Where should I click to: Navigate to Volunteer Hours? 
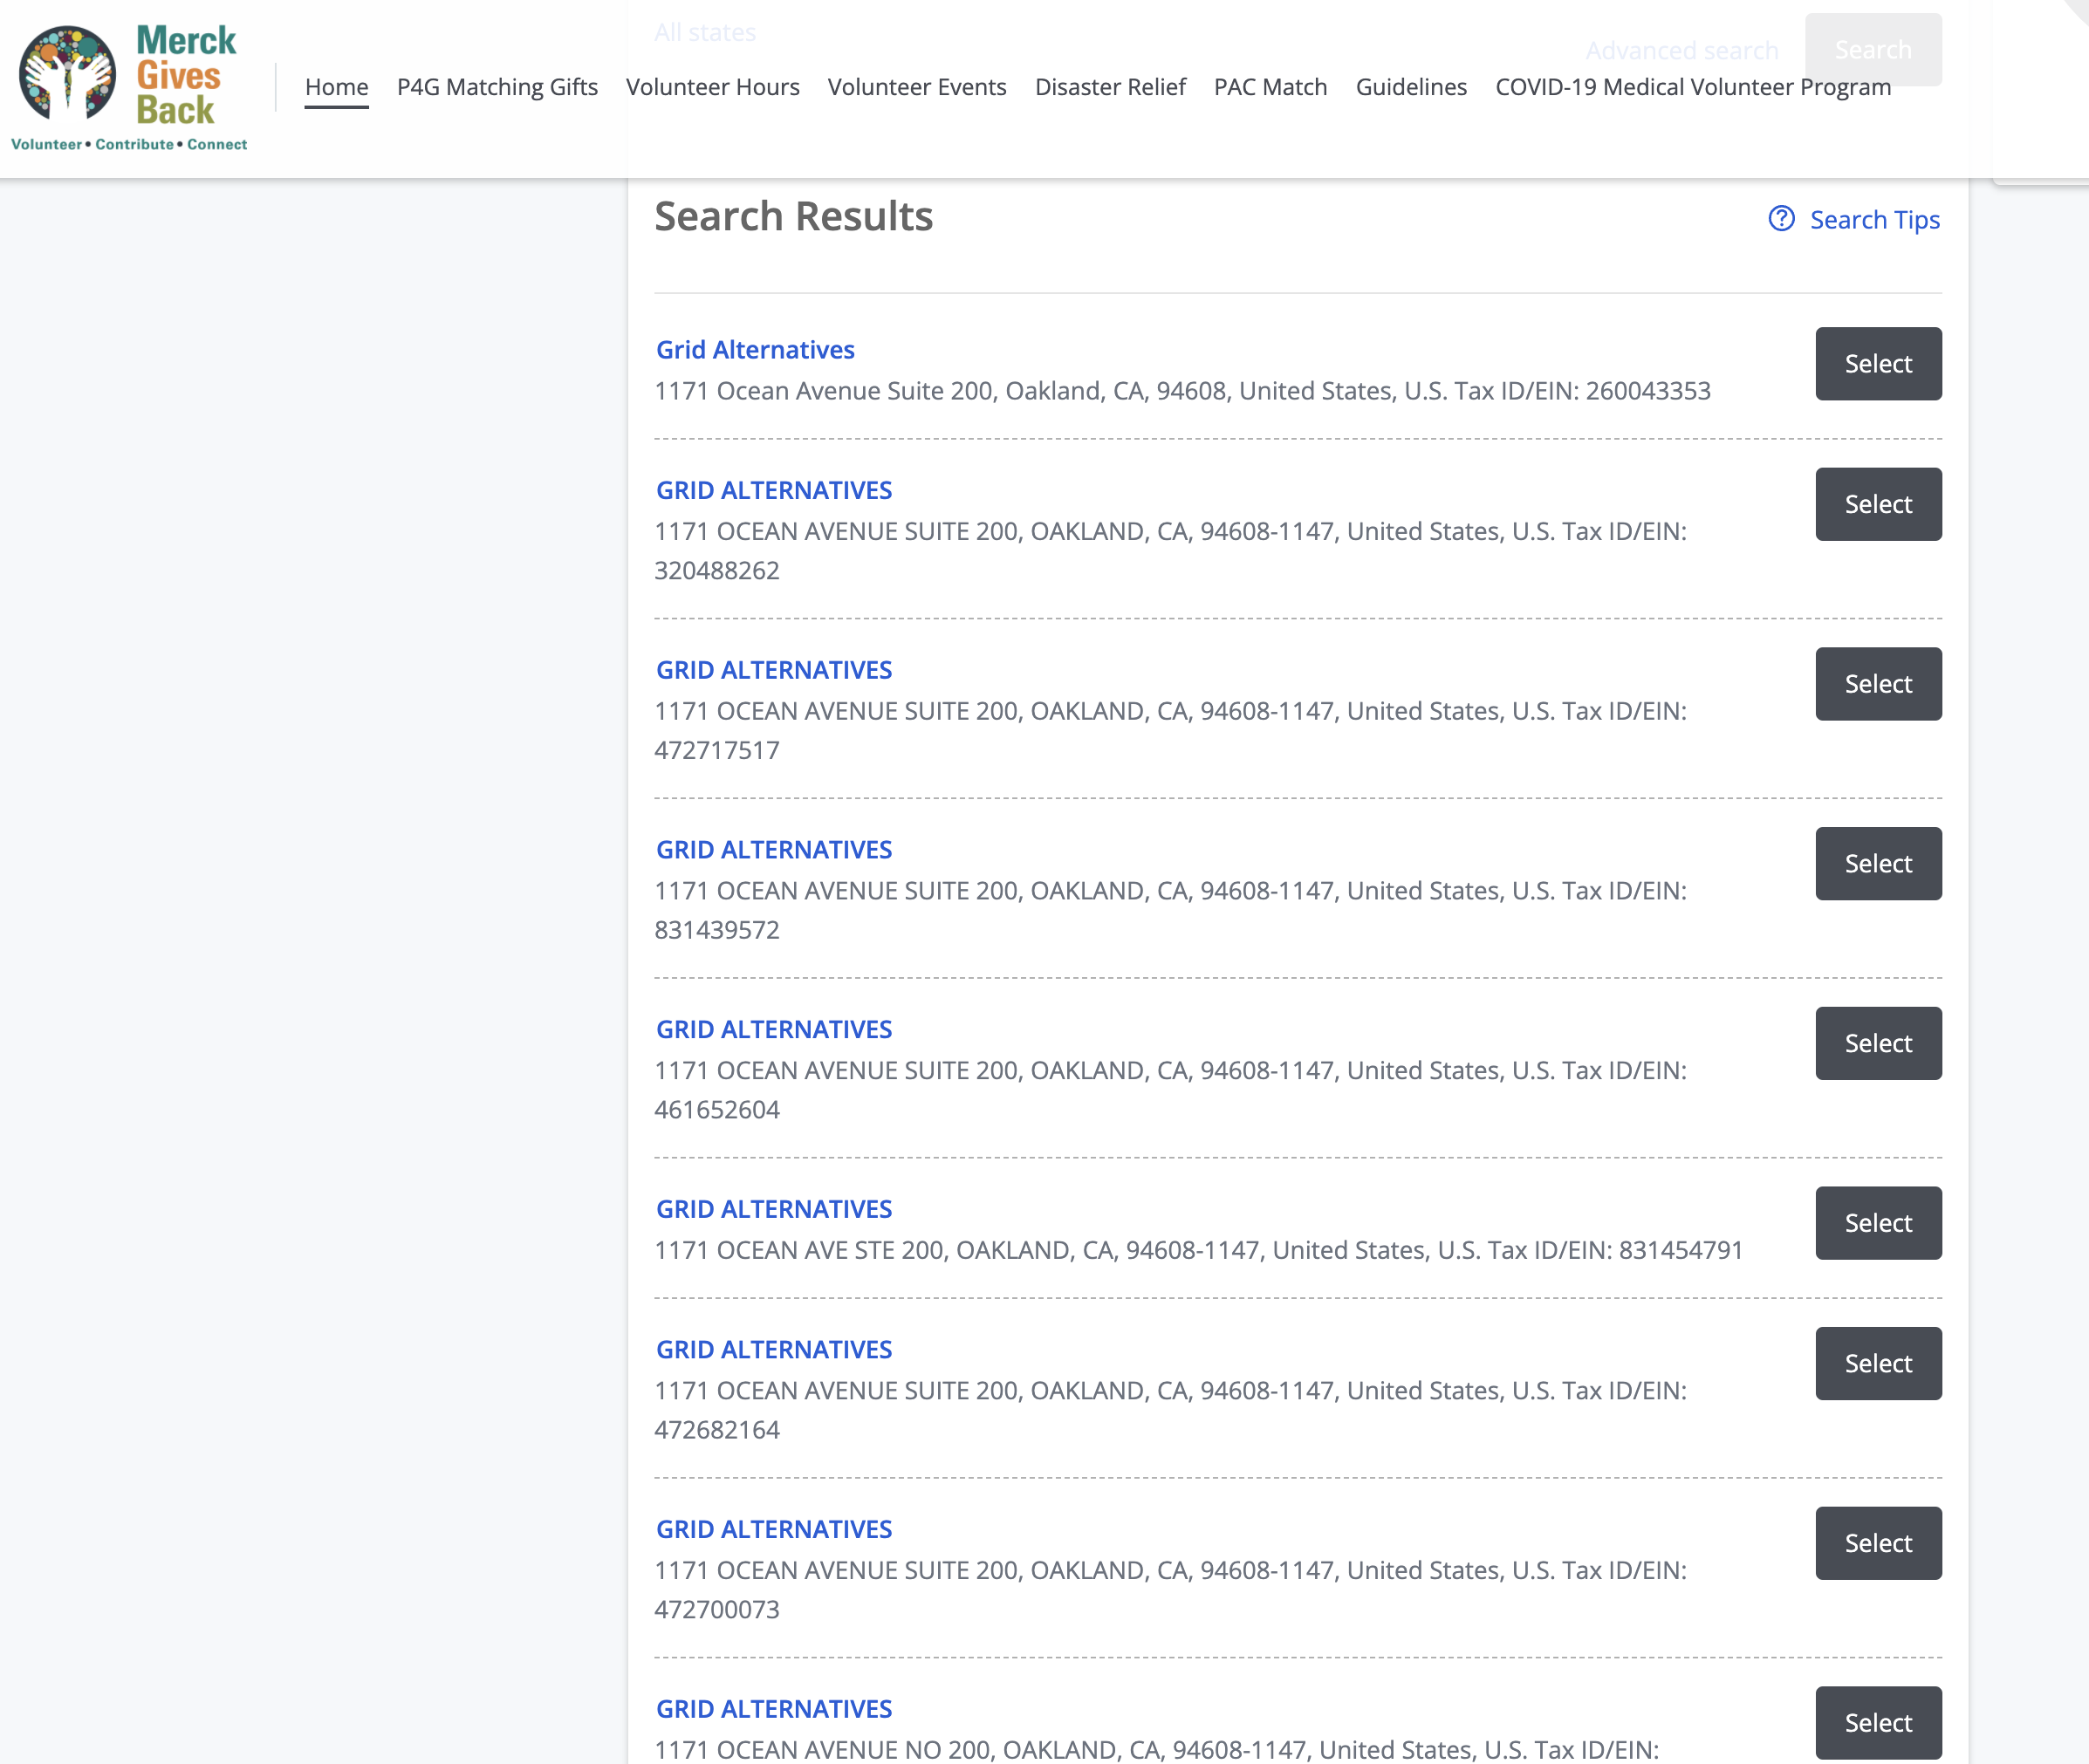pos(712,87)
